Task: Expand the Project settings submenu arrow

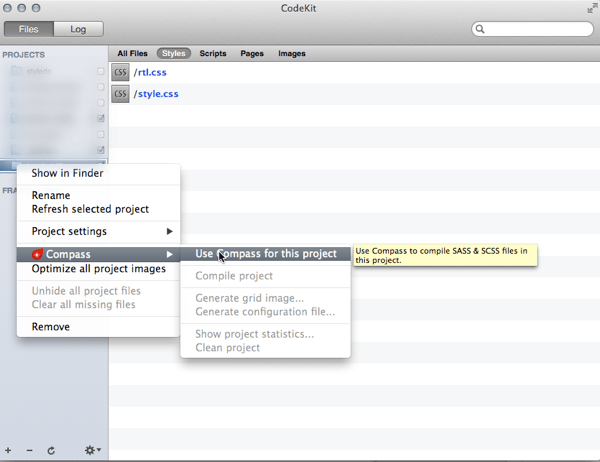Action: click(170, 231)
